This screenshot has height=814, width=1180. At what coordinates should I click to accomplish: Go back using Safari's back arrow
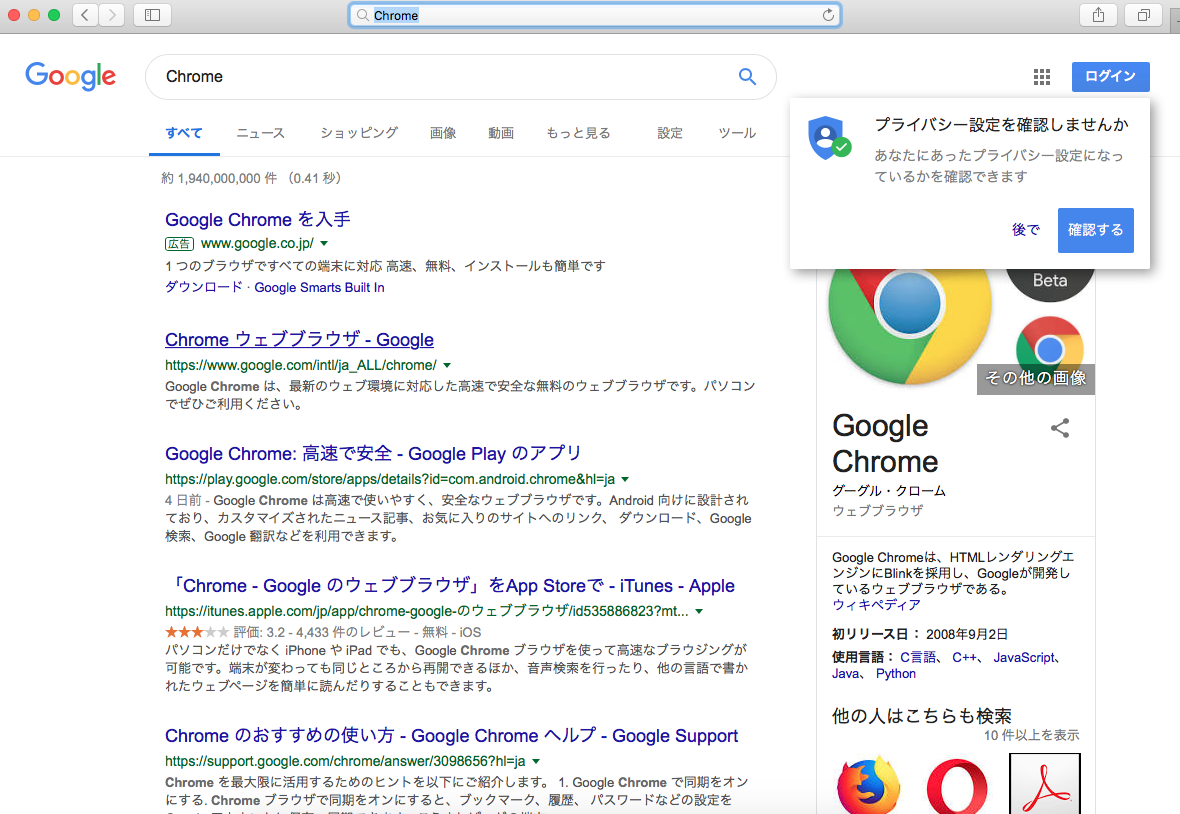85,15
